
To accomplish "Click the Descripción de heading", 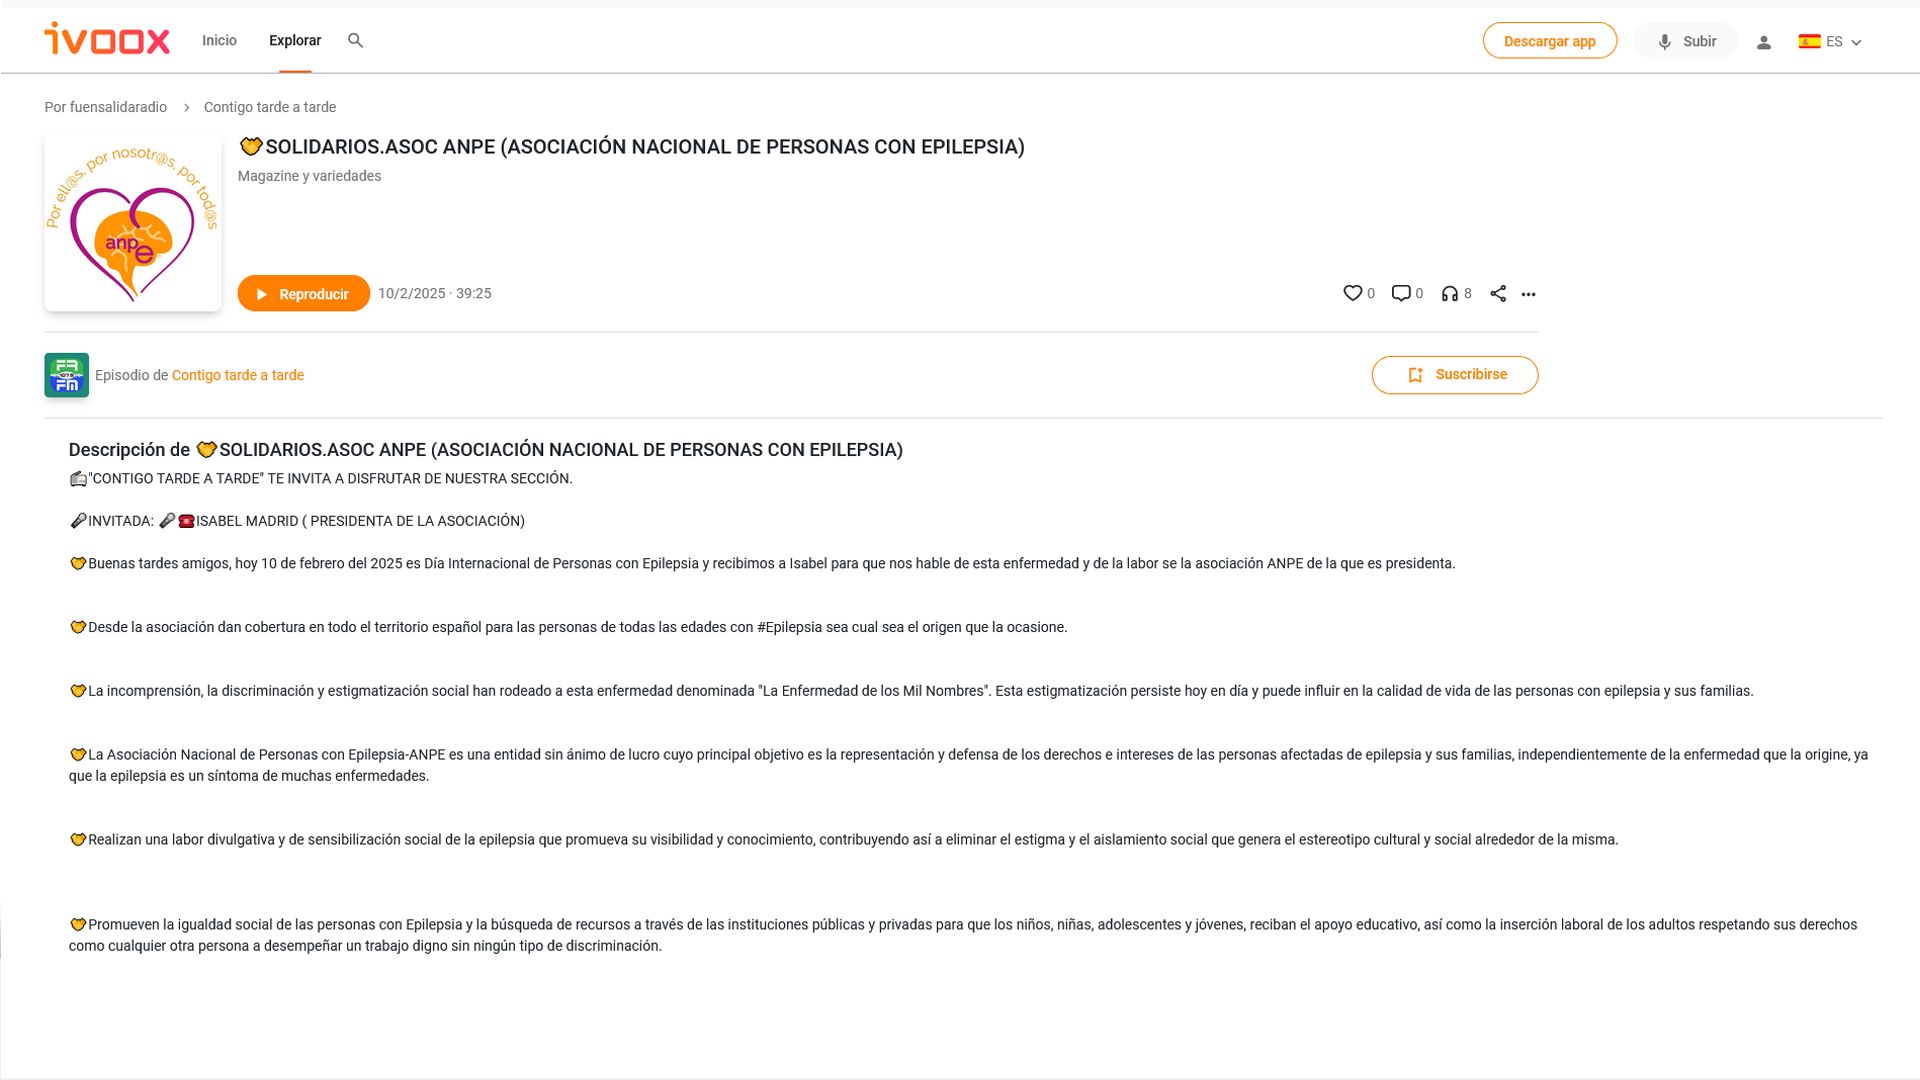I will click(x=486, y=450).
